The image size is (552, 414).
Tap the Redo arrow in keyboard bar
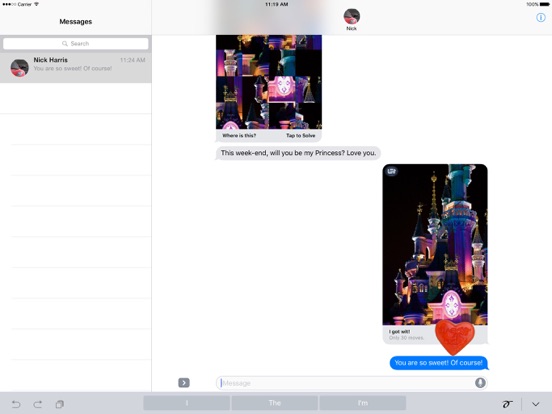pos(38,404)
